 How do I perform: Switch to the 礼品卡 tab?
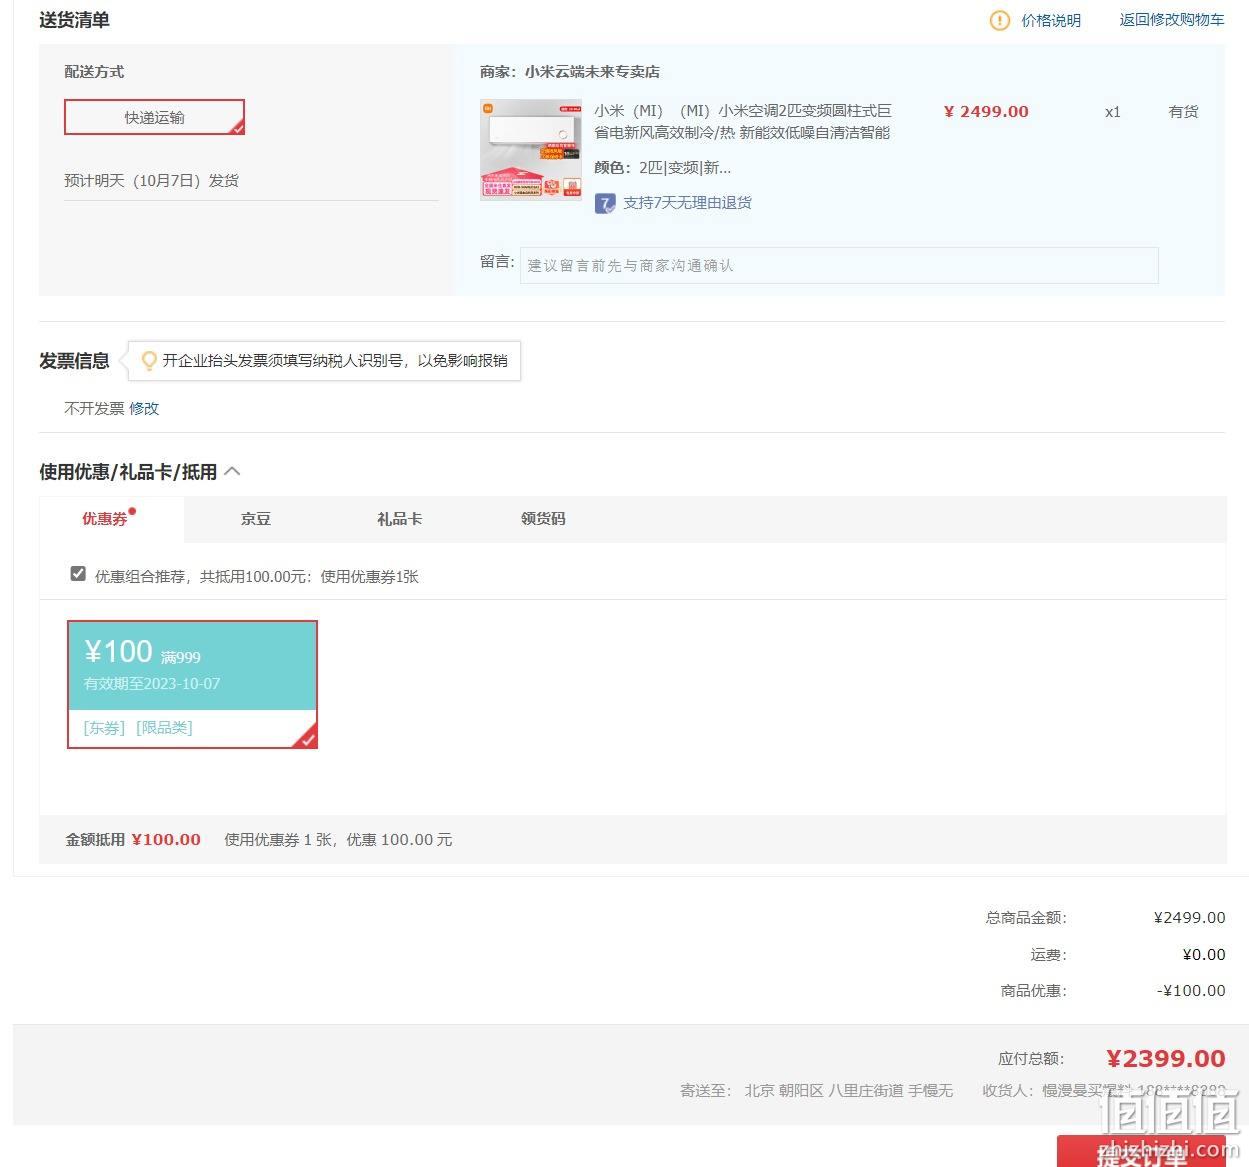[399, 519]
